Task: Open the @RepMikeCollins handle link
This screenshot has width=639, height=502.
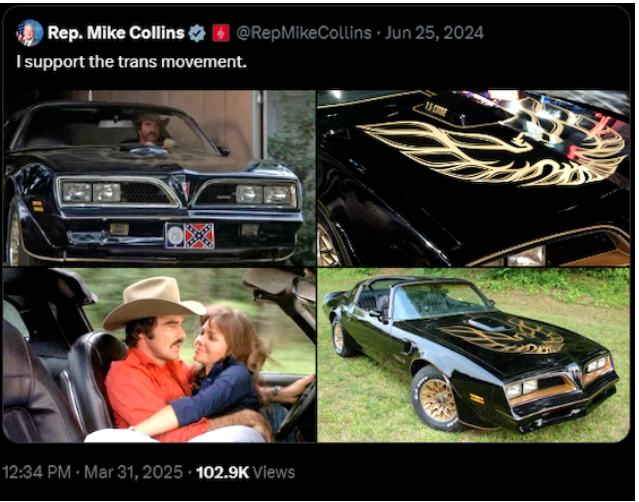Action: (x=304, y=33)
